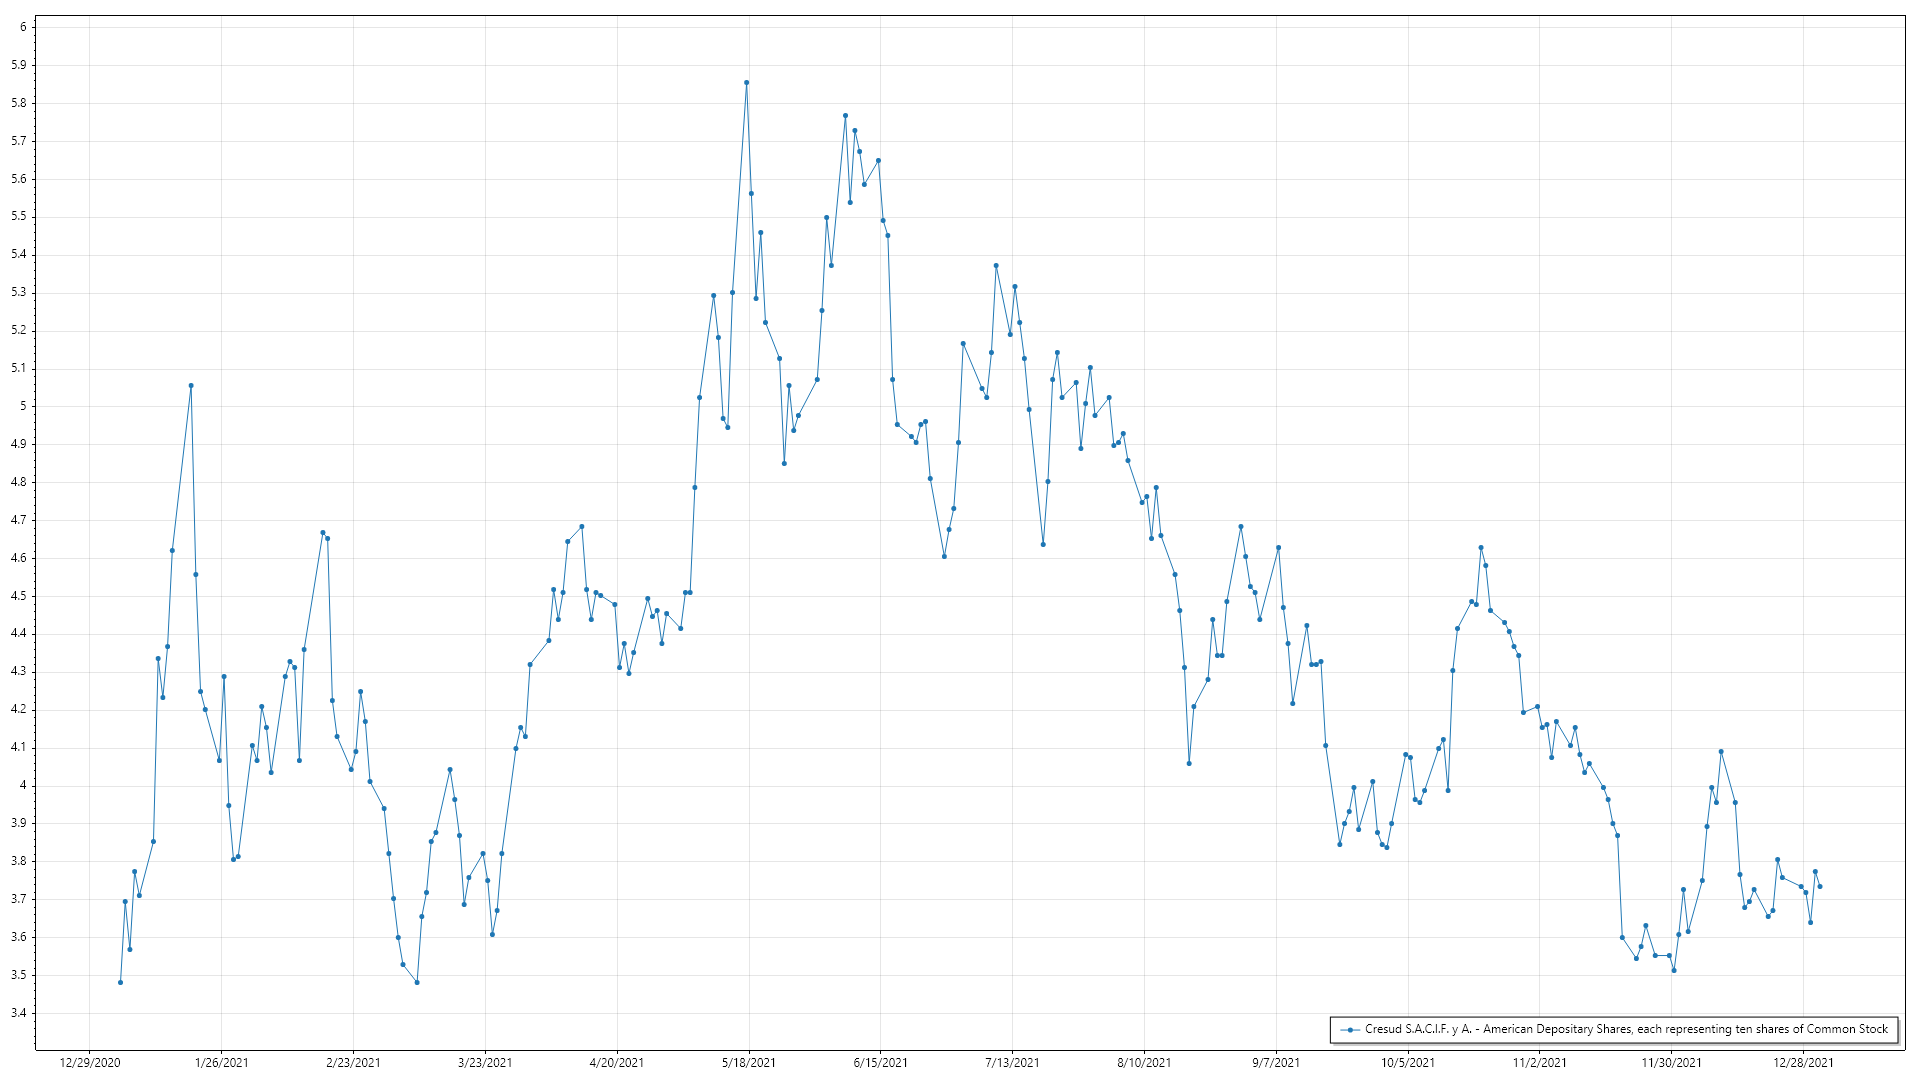The height and width of the screenshot is (1080, 1920).
Task: Click the 12/28/2021 x-axis date label
Action: pos(1803,1062)
